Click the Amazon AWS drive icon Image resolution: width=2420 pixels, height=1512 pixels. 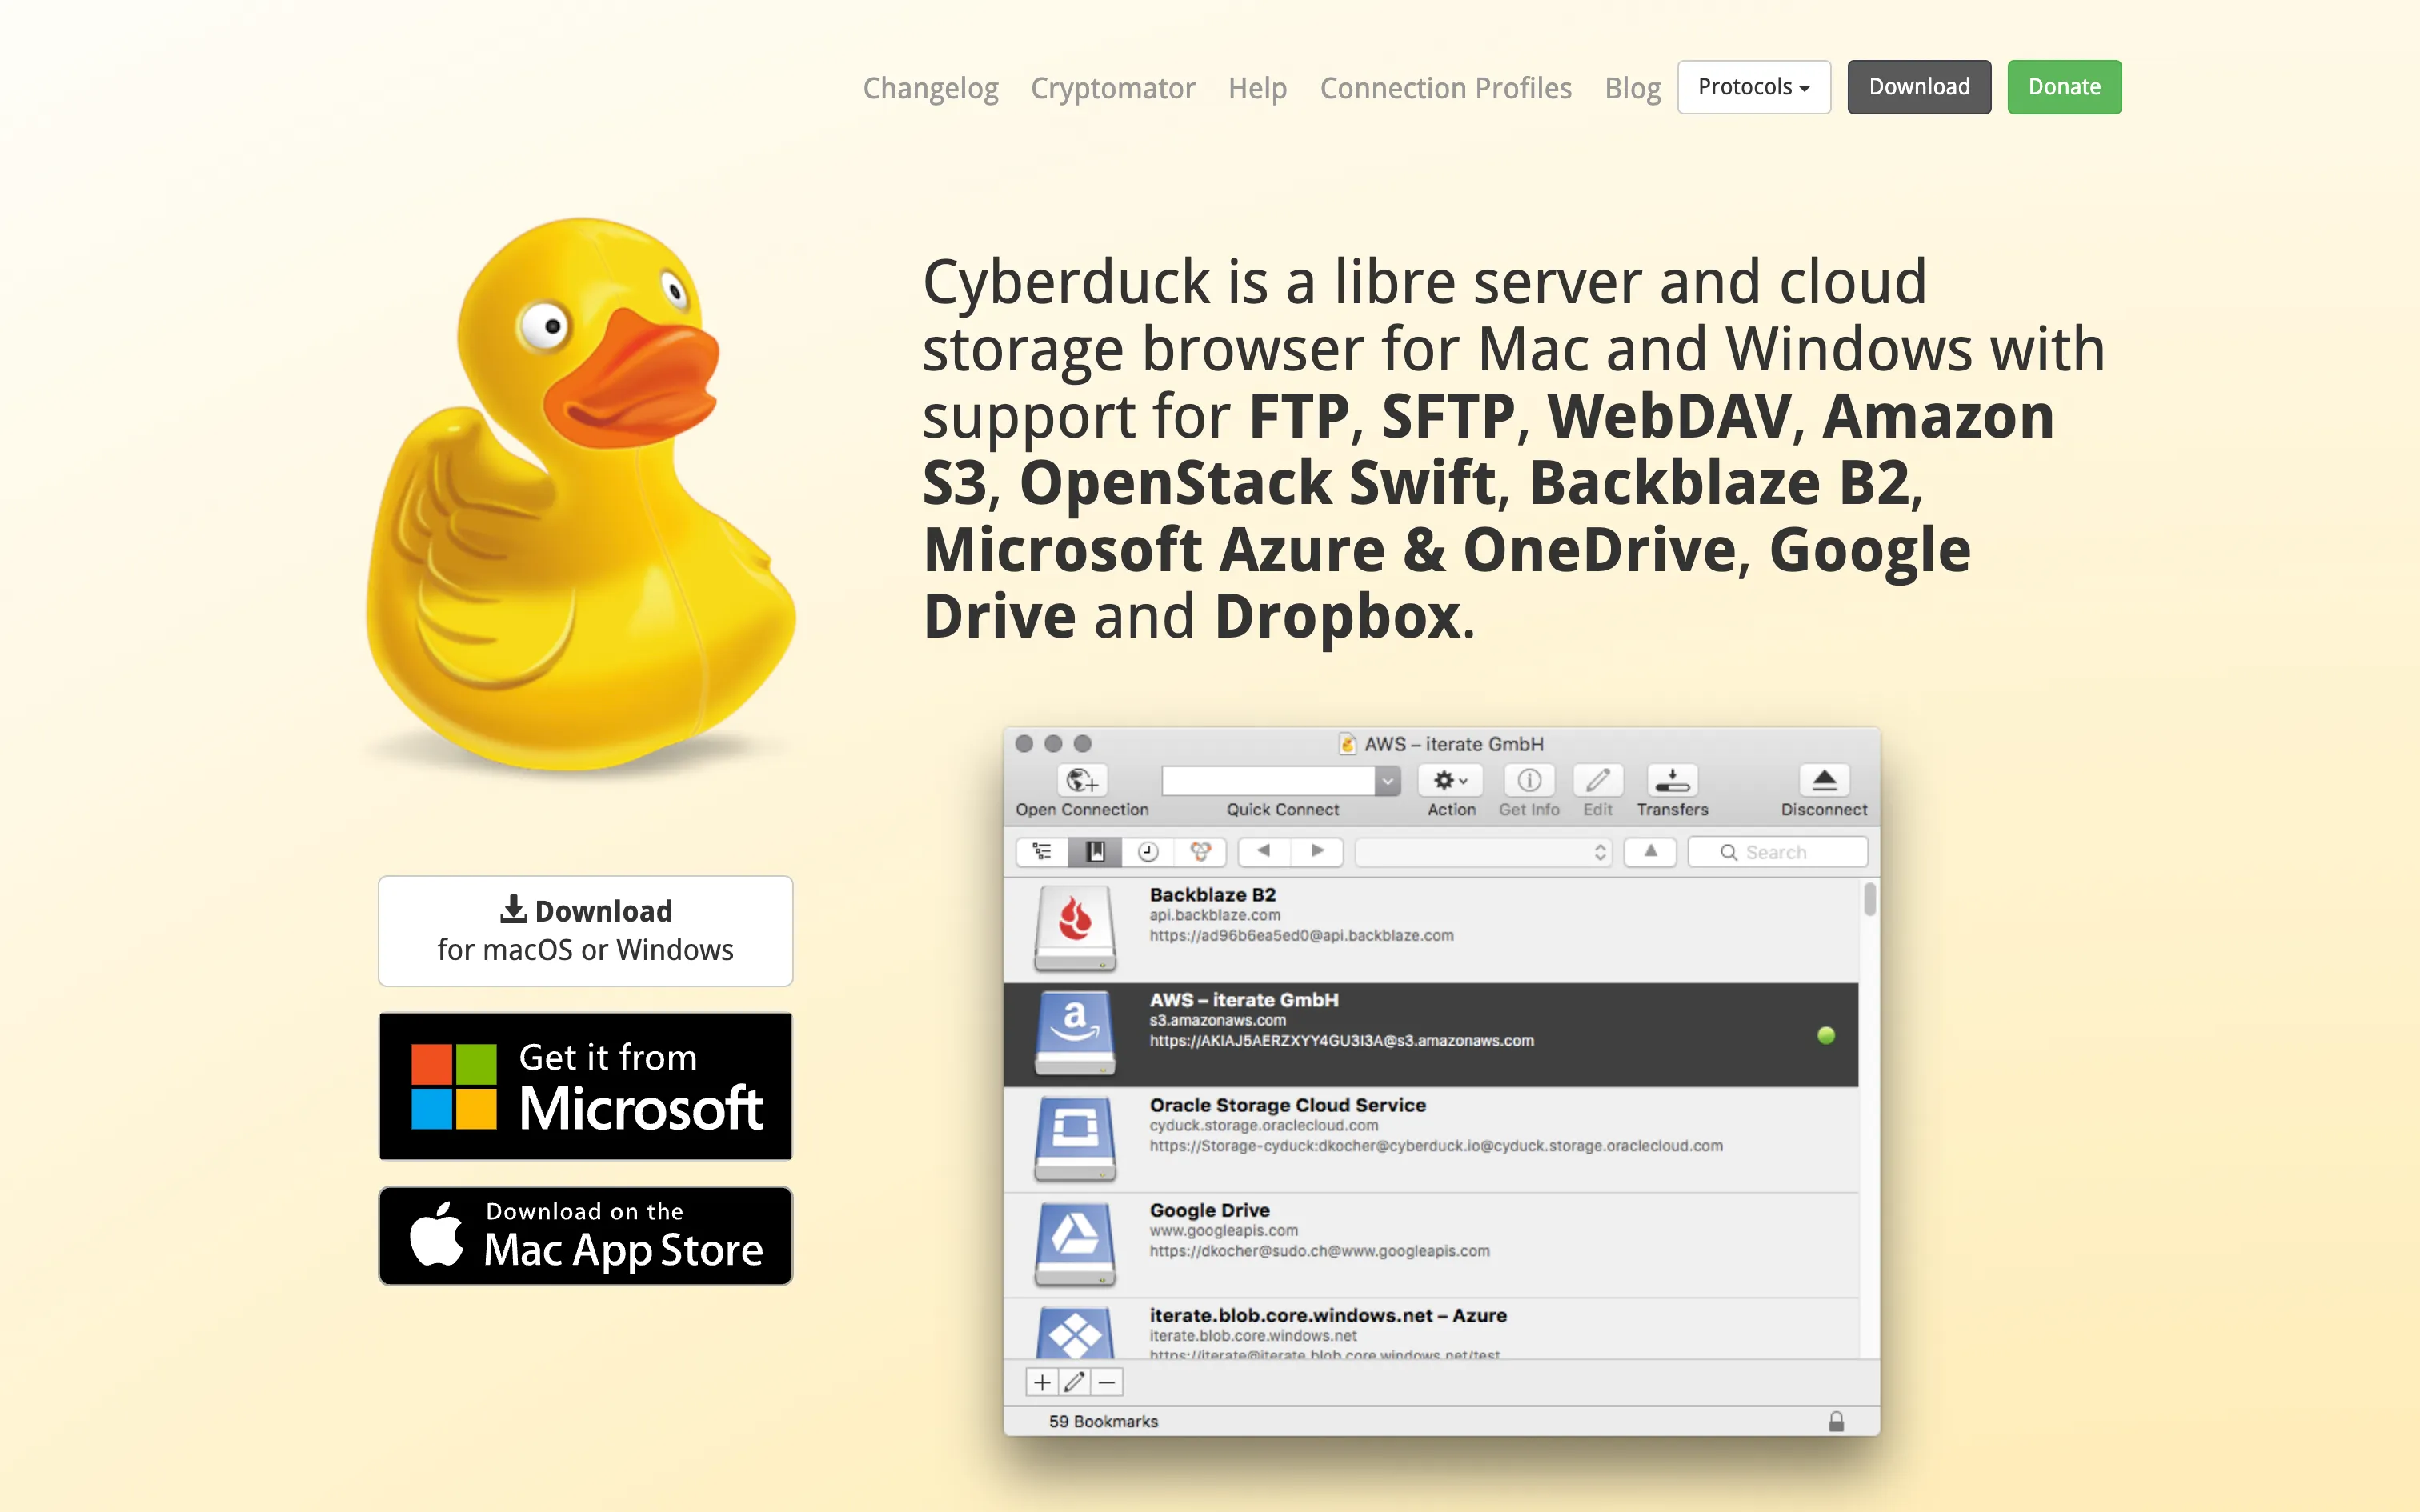1075,1032
